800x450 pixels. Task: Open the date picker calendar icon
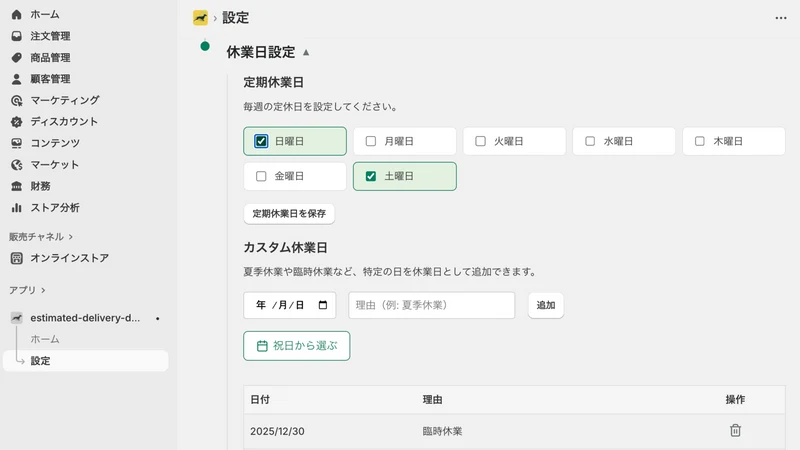coord(322,305)
